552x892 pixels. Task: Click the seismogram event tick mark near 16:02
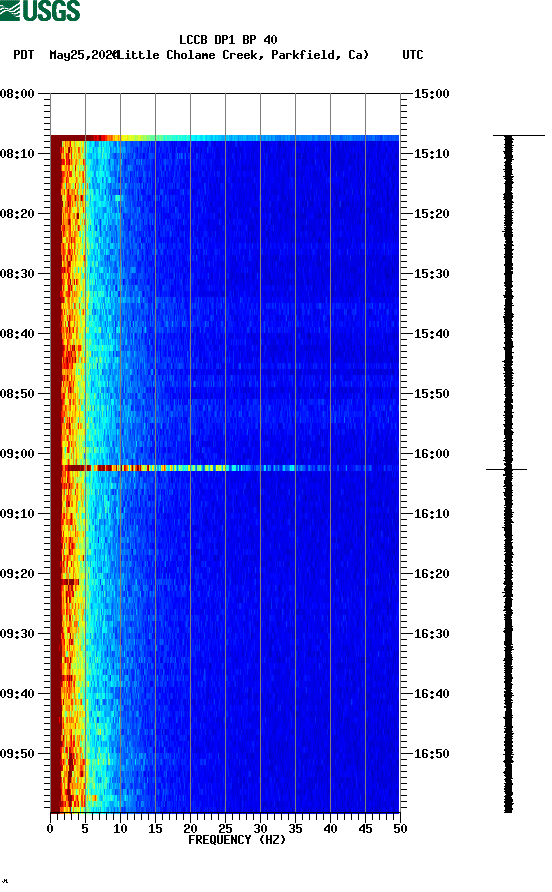coord(506,469)
